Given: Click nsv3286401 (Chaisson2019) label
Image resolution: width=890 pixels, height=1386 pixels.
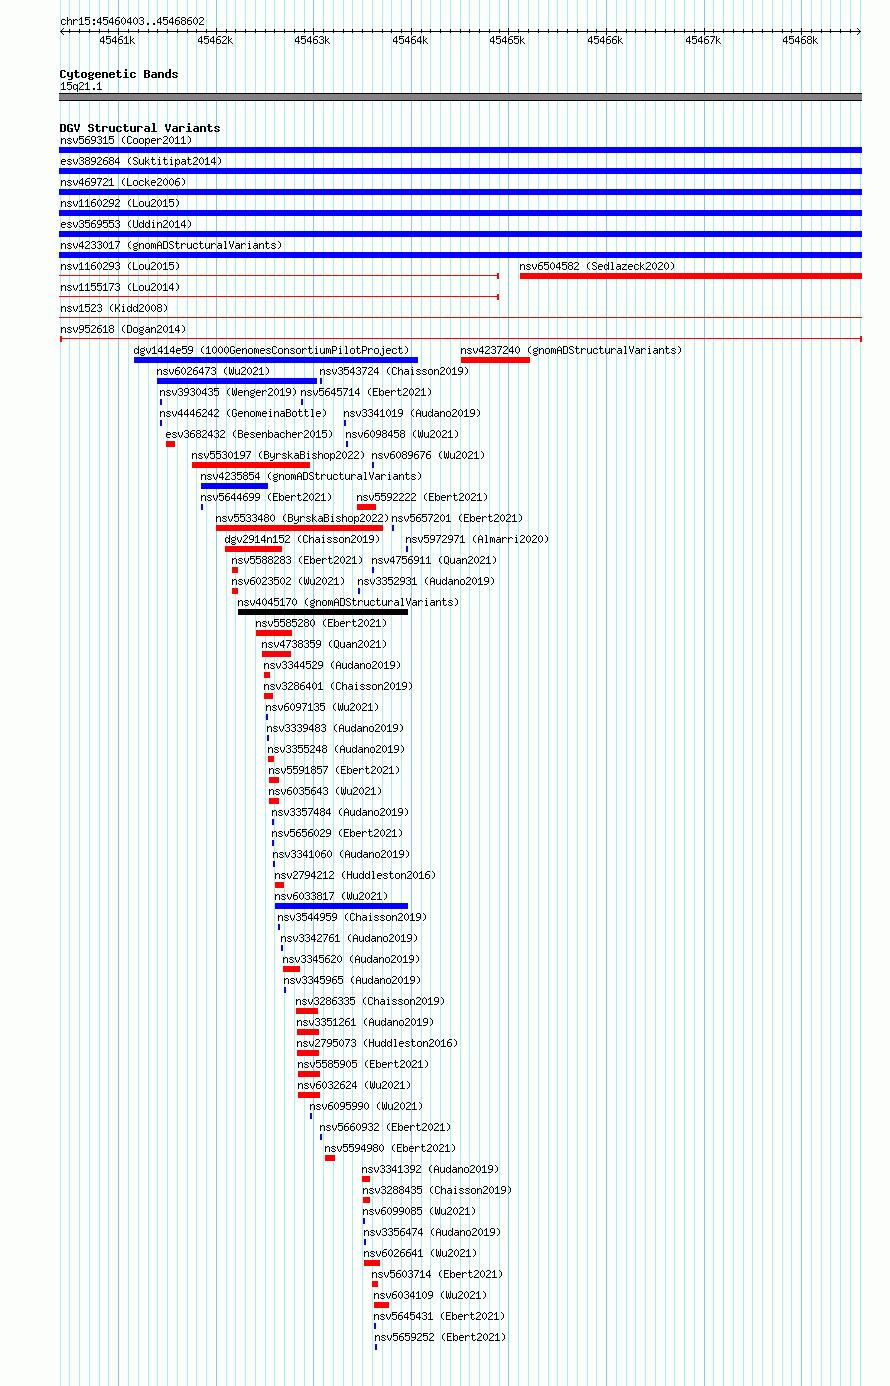Looking at the screenshot, I should click(338, 687).
